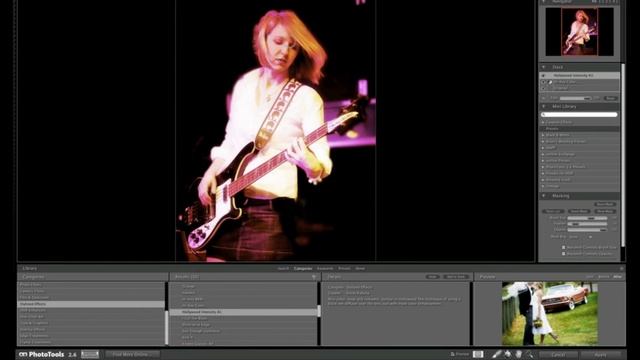Click the preview mode icon beside Preview checkbox
The height and width of the screenshot is (360, 640).
point(478,354)
